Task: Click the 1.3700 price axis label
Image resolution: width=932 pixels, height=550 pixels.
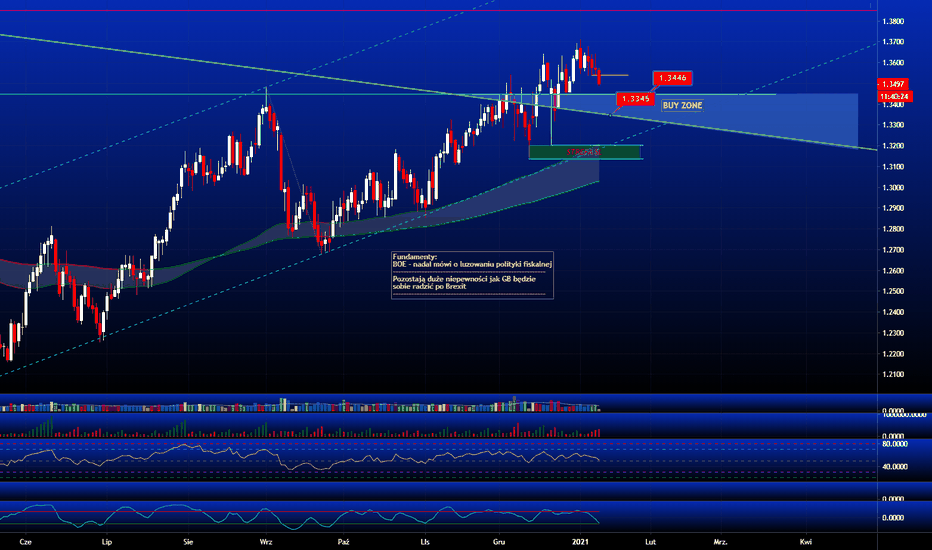Action: tap(893, 42)
